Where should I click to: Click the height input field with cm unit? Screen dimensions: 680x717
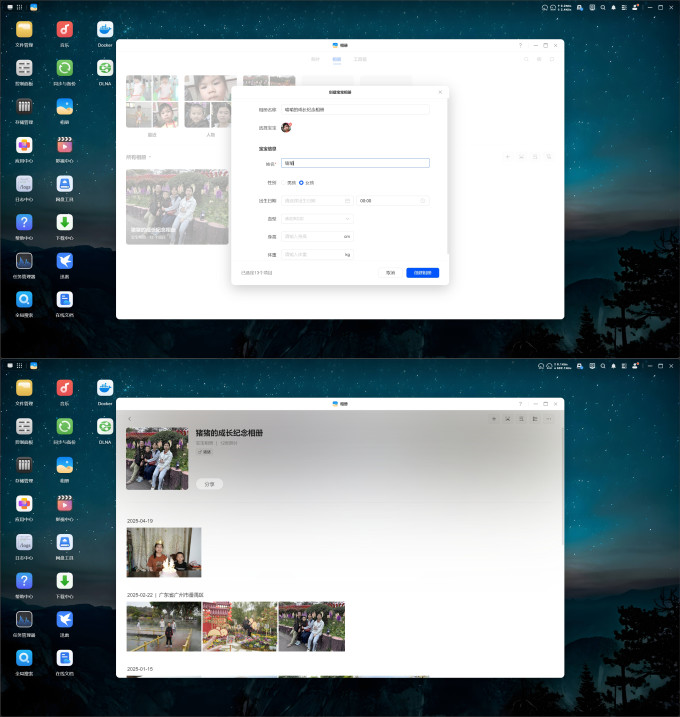click(317, 236)
